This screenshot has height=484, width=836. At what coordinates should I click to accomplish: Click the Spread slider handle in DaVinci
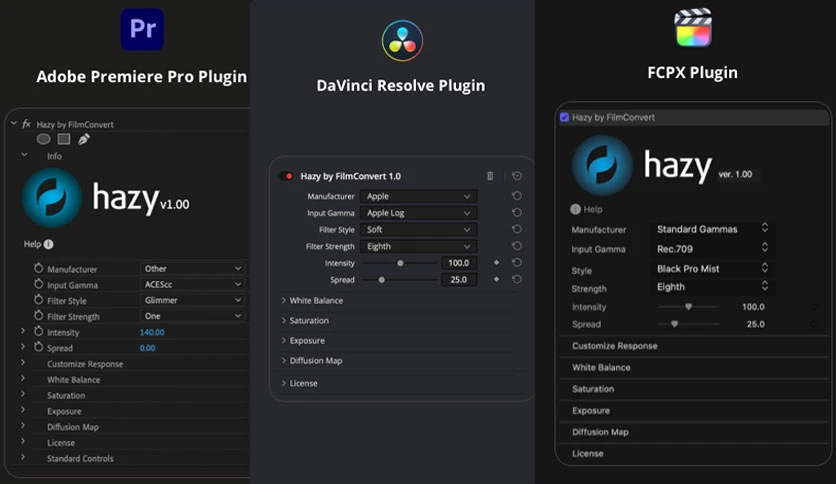coord(382,280)
